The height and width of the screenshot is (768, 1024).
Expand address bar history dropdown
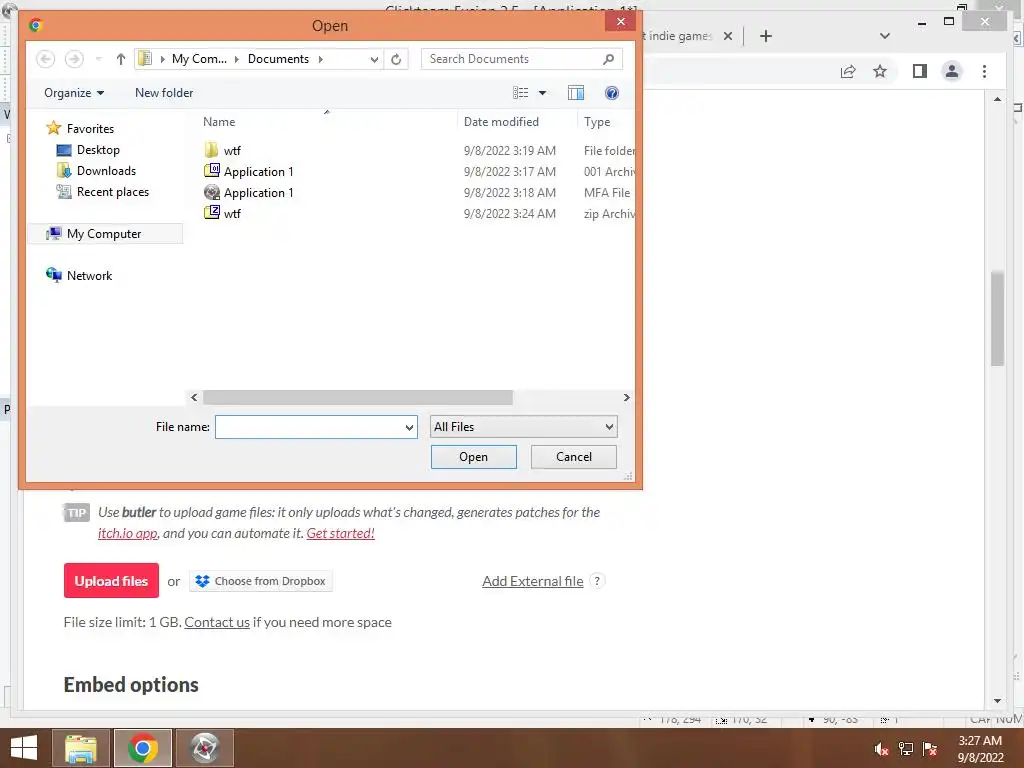click(374, 59)
